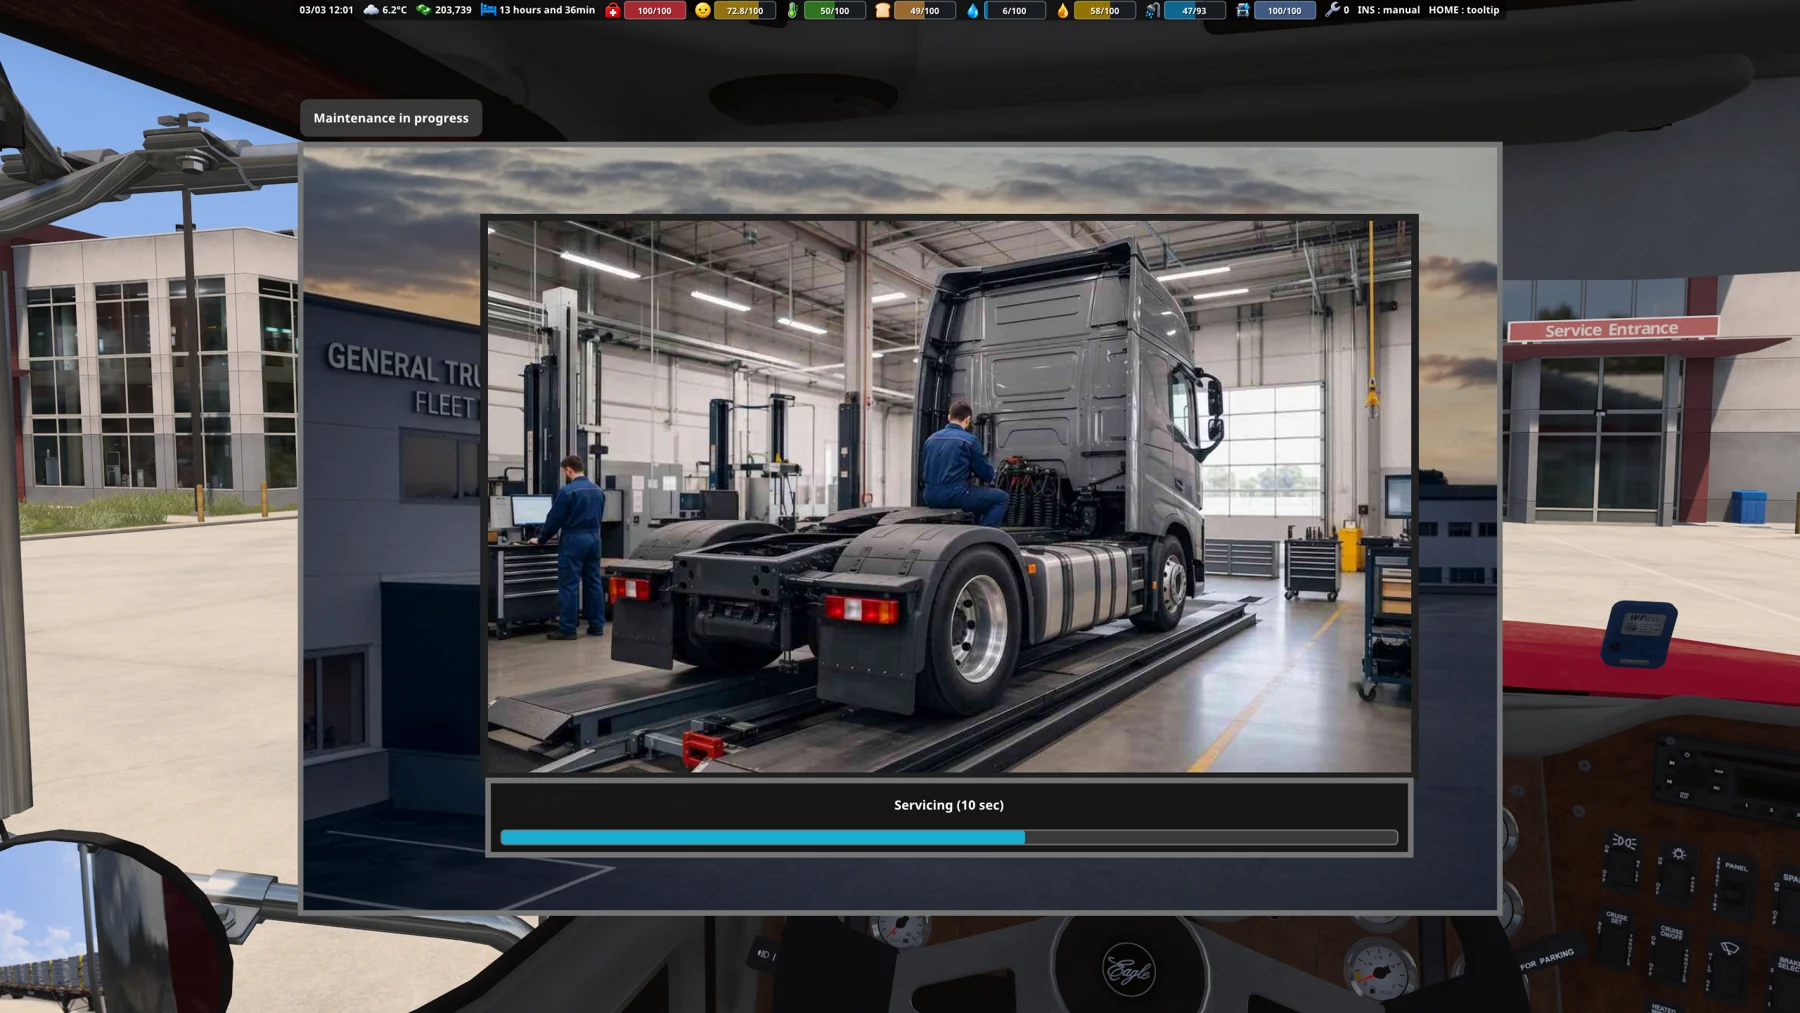Click '13 hours and 36min' rest text
The image size is (1800, 1013).
pyautogui.click(x=547, y=10)
